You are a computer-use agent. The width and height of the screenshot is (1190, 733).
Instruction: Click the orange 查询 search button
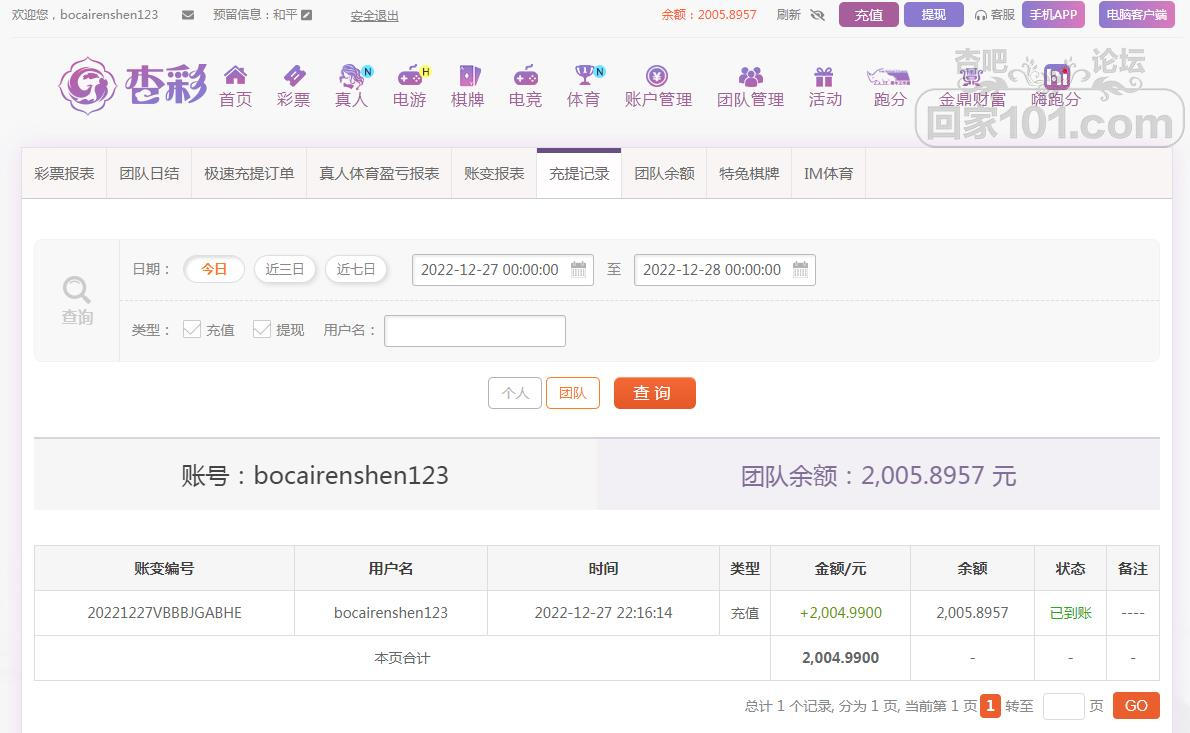click(654, 393)
